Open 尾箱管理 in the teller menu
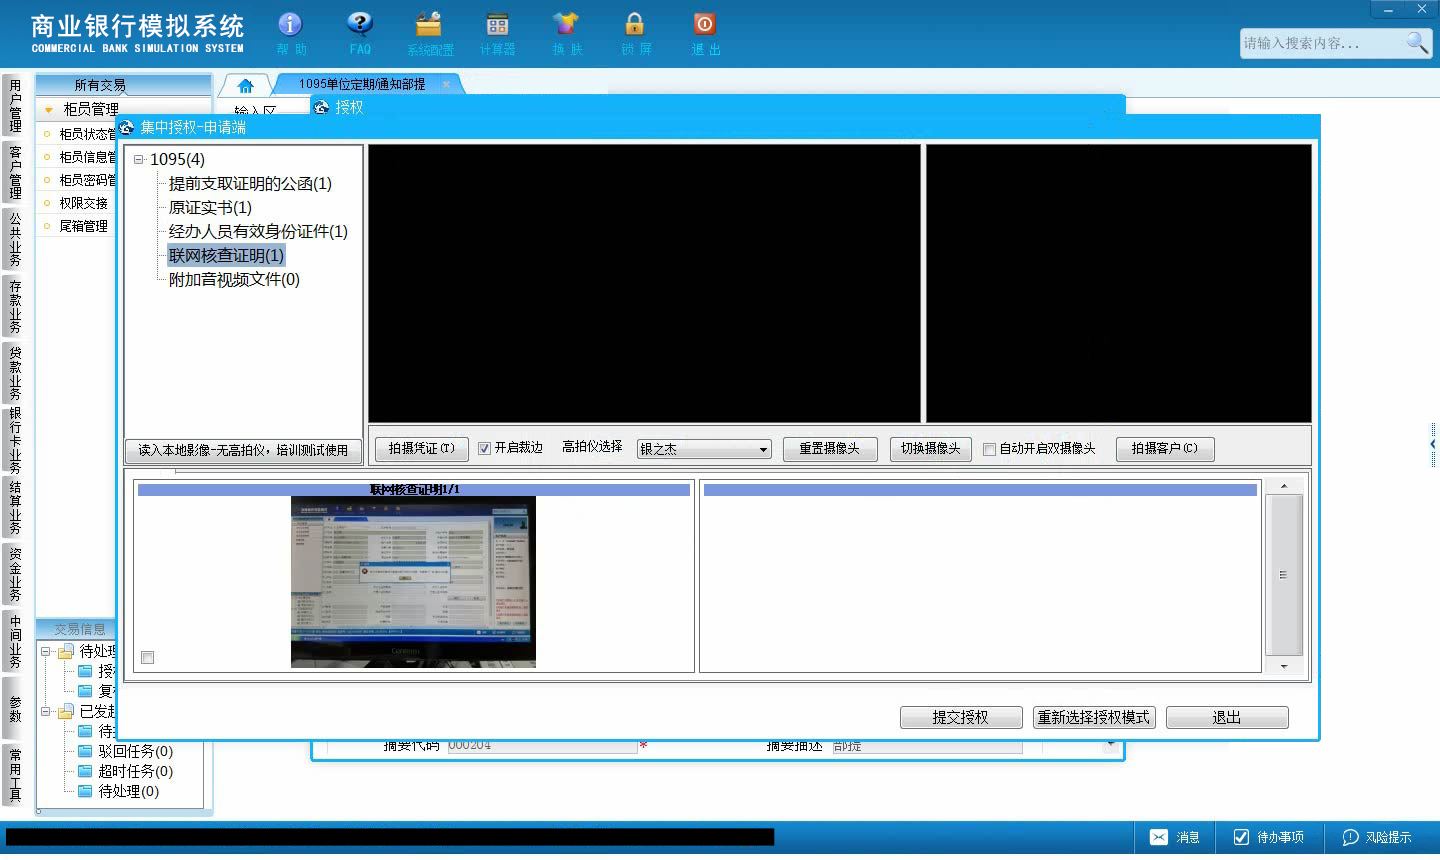The width and height of the screenshot is (1440, 860). click(83, 226)
